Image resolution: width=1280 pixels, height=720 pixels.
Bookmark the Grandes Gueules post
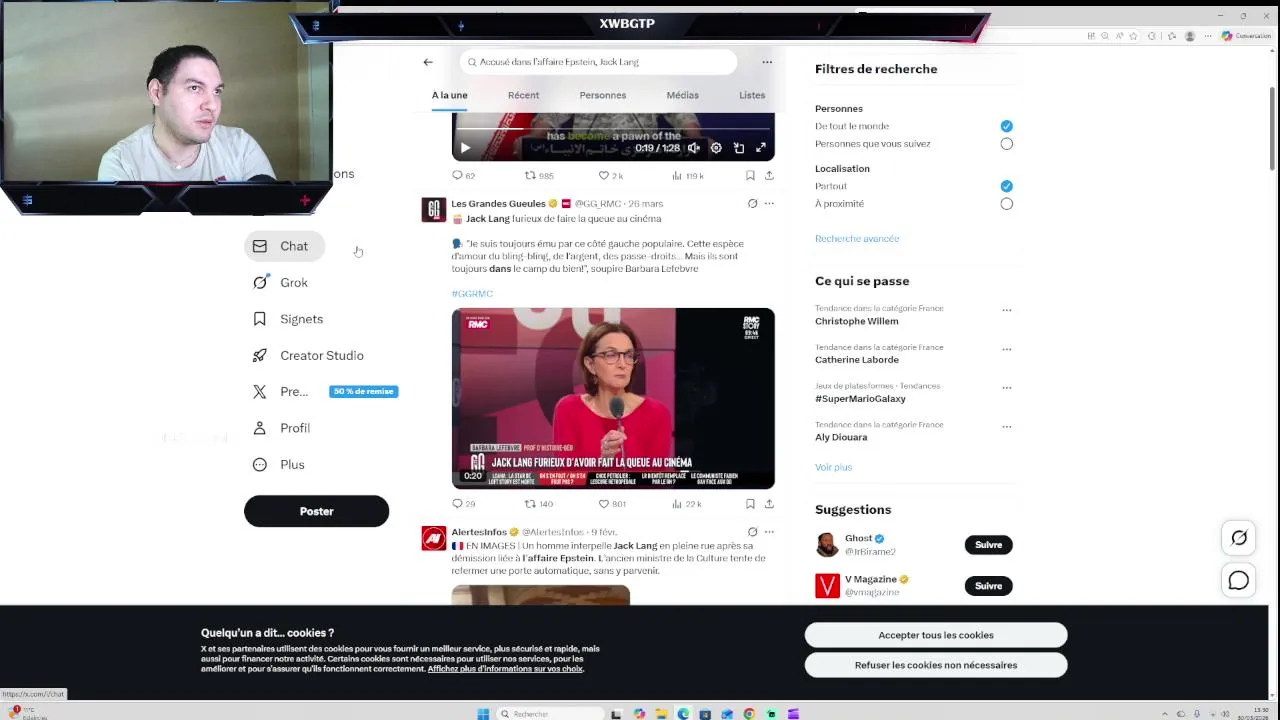click(x=750, y=504)
